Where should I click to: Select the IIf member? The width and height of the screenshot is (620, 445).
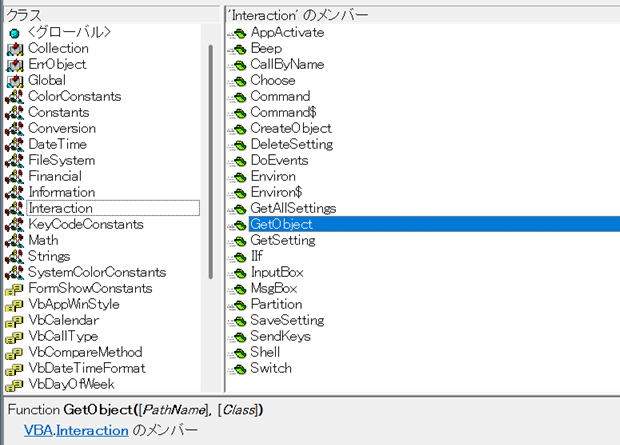click(x=257, y=256)
